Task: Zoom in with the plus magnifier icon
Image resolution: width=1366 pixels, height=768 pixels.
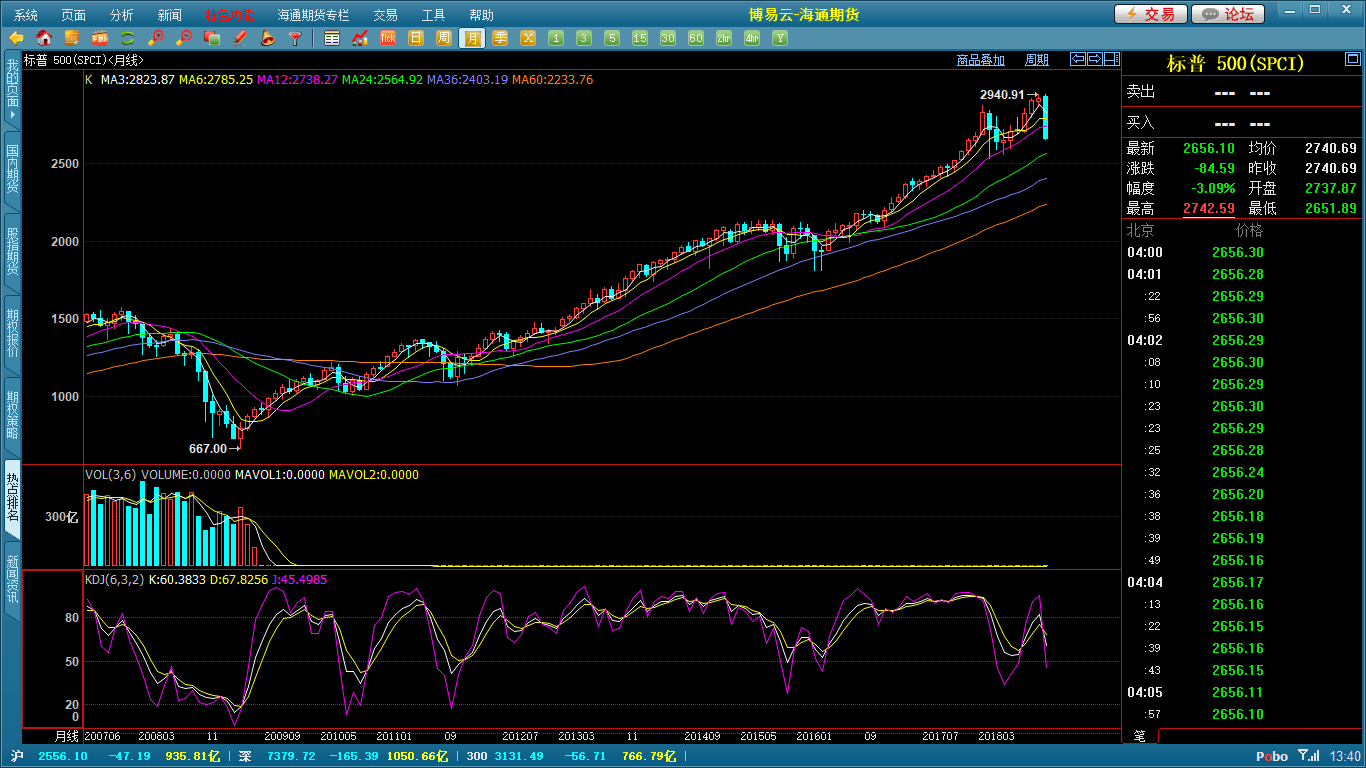Action: 156,38
